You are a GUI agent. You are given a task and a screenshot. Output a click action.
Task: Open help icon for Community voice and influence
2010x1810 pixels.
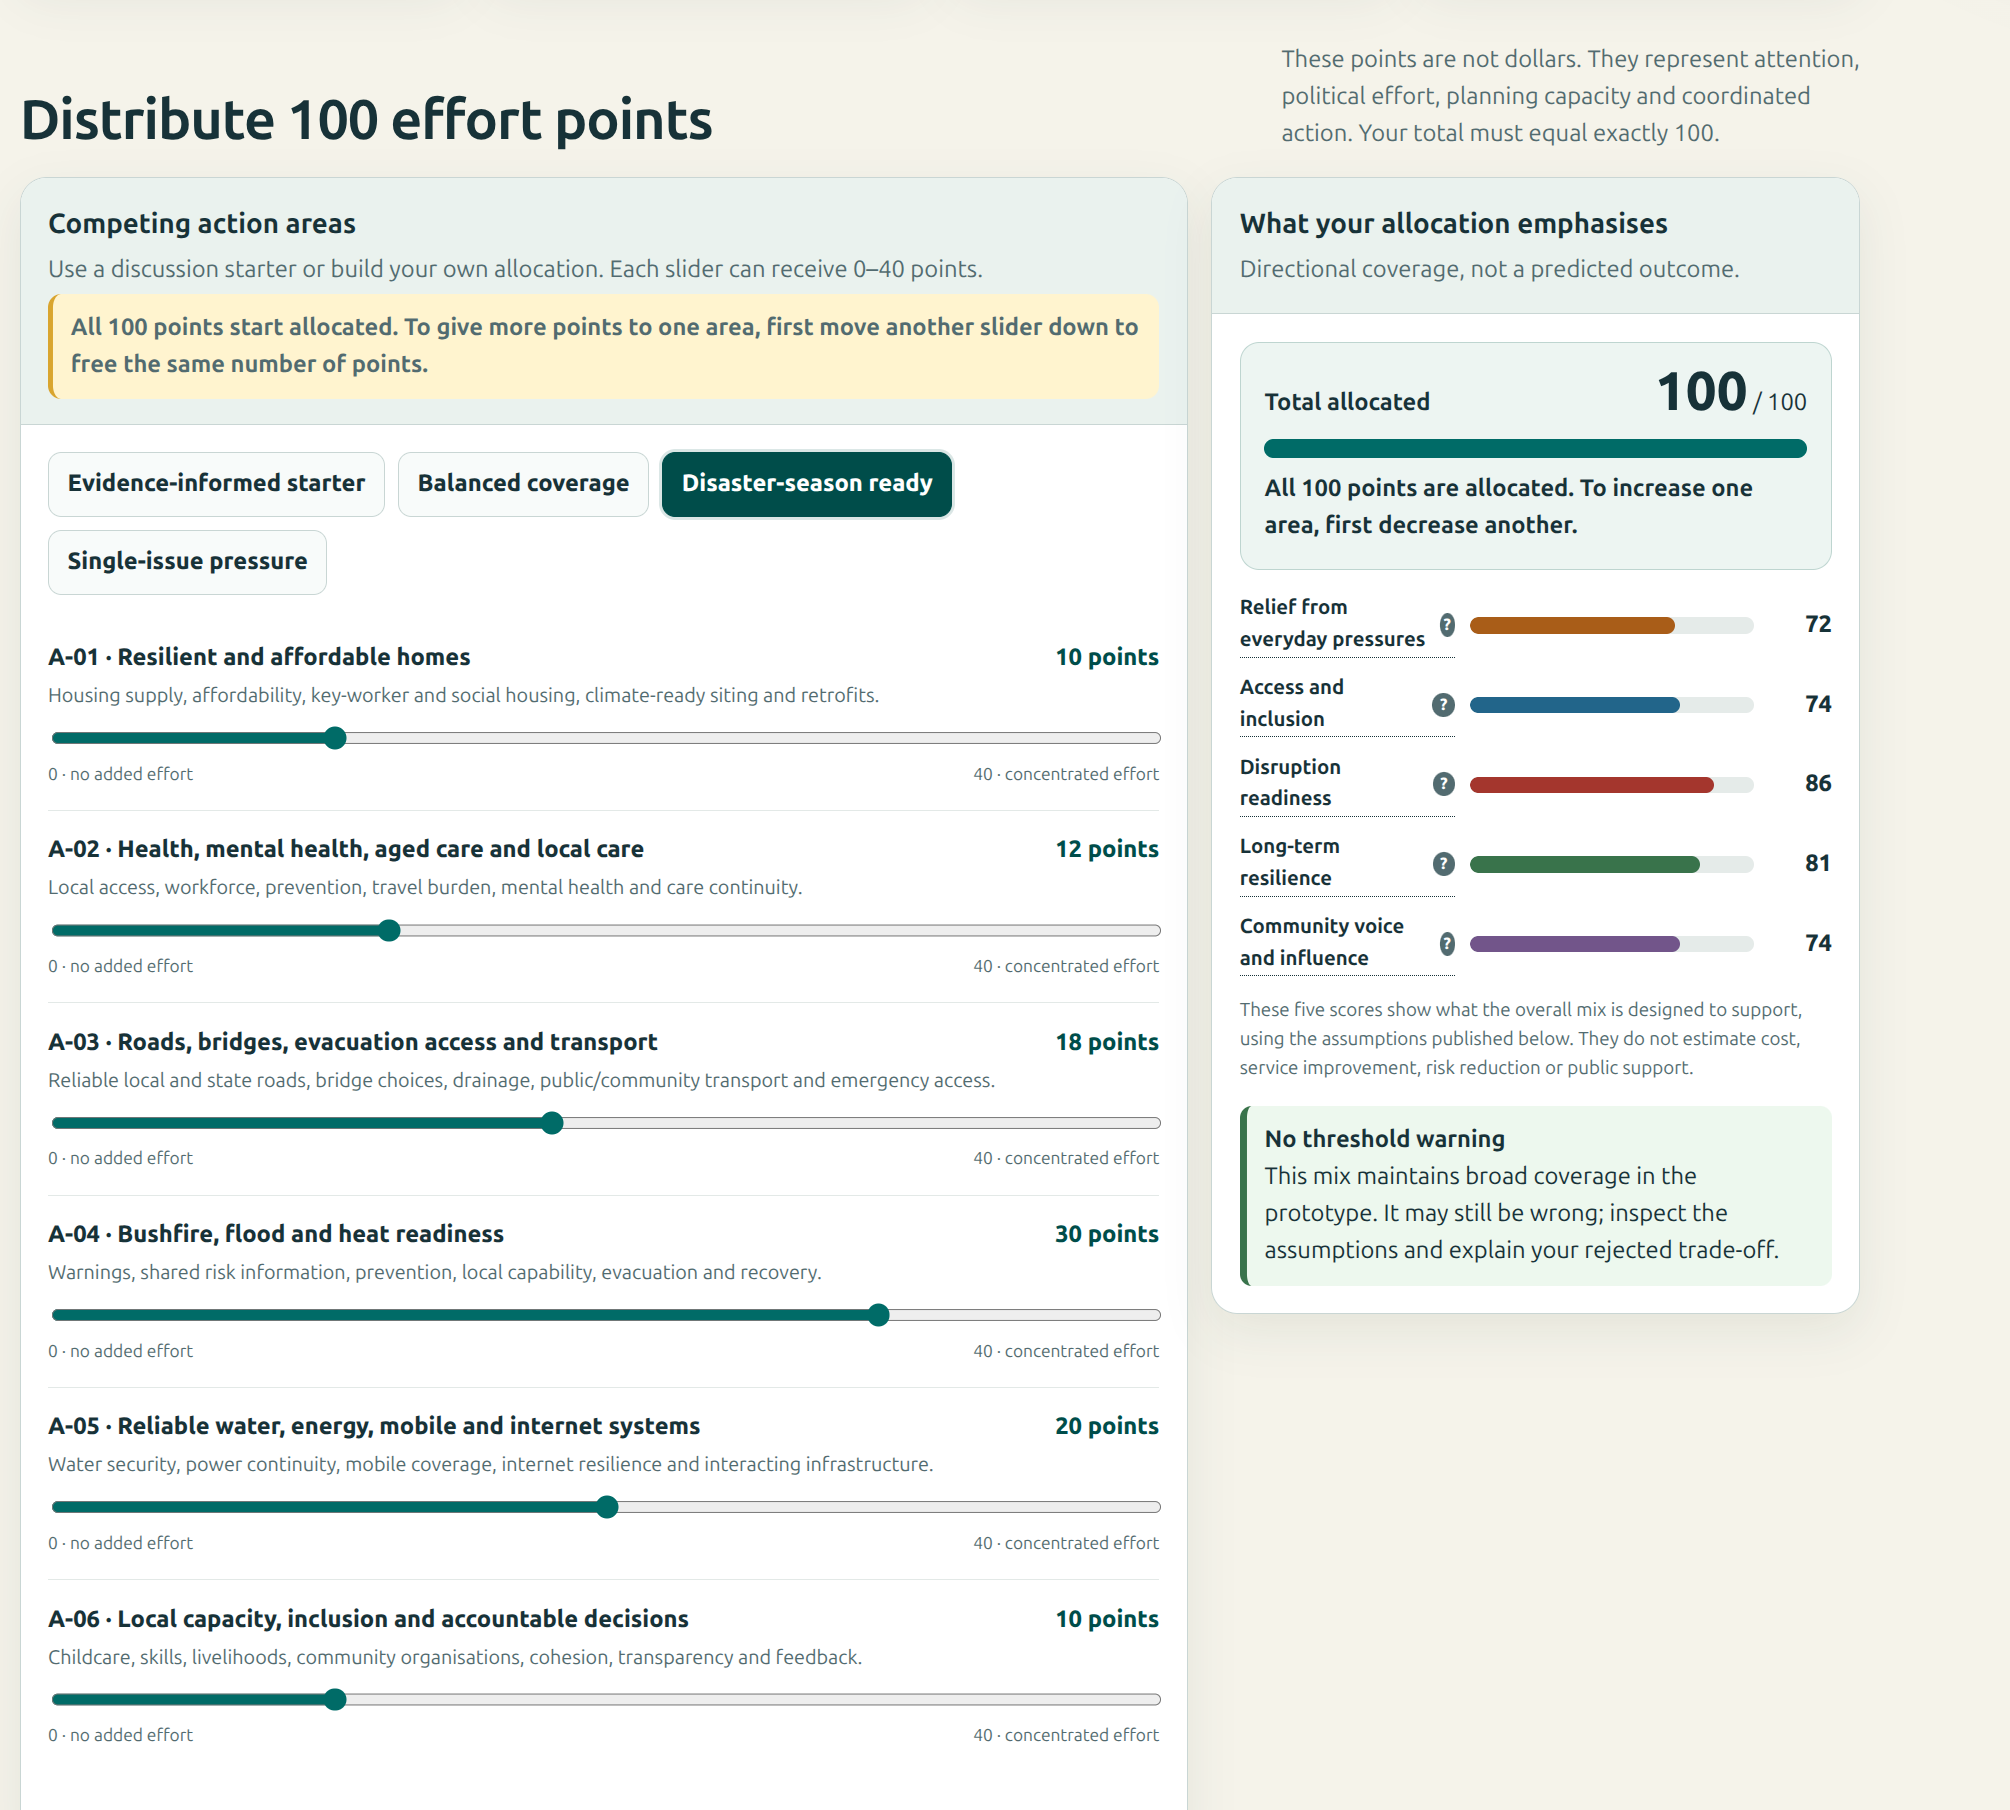(x=1446, y=944)
